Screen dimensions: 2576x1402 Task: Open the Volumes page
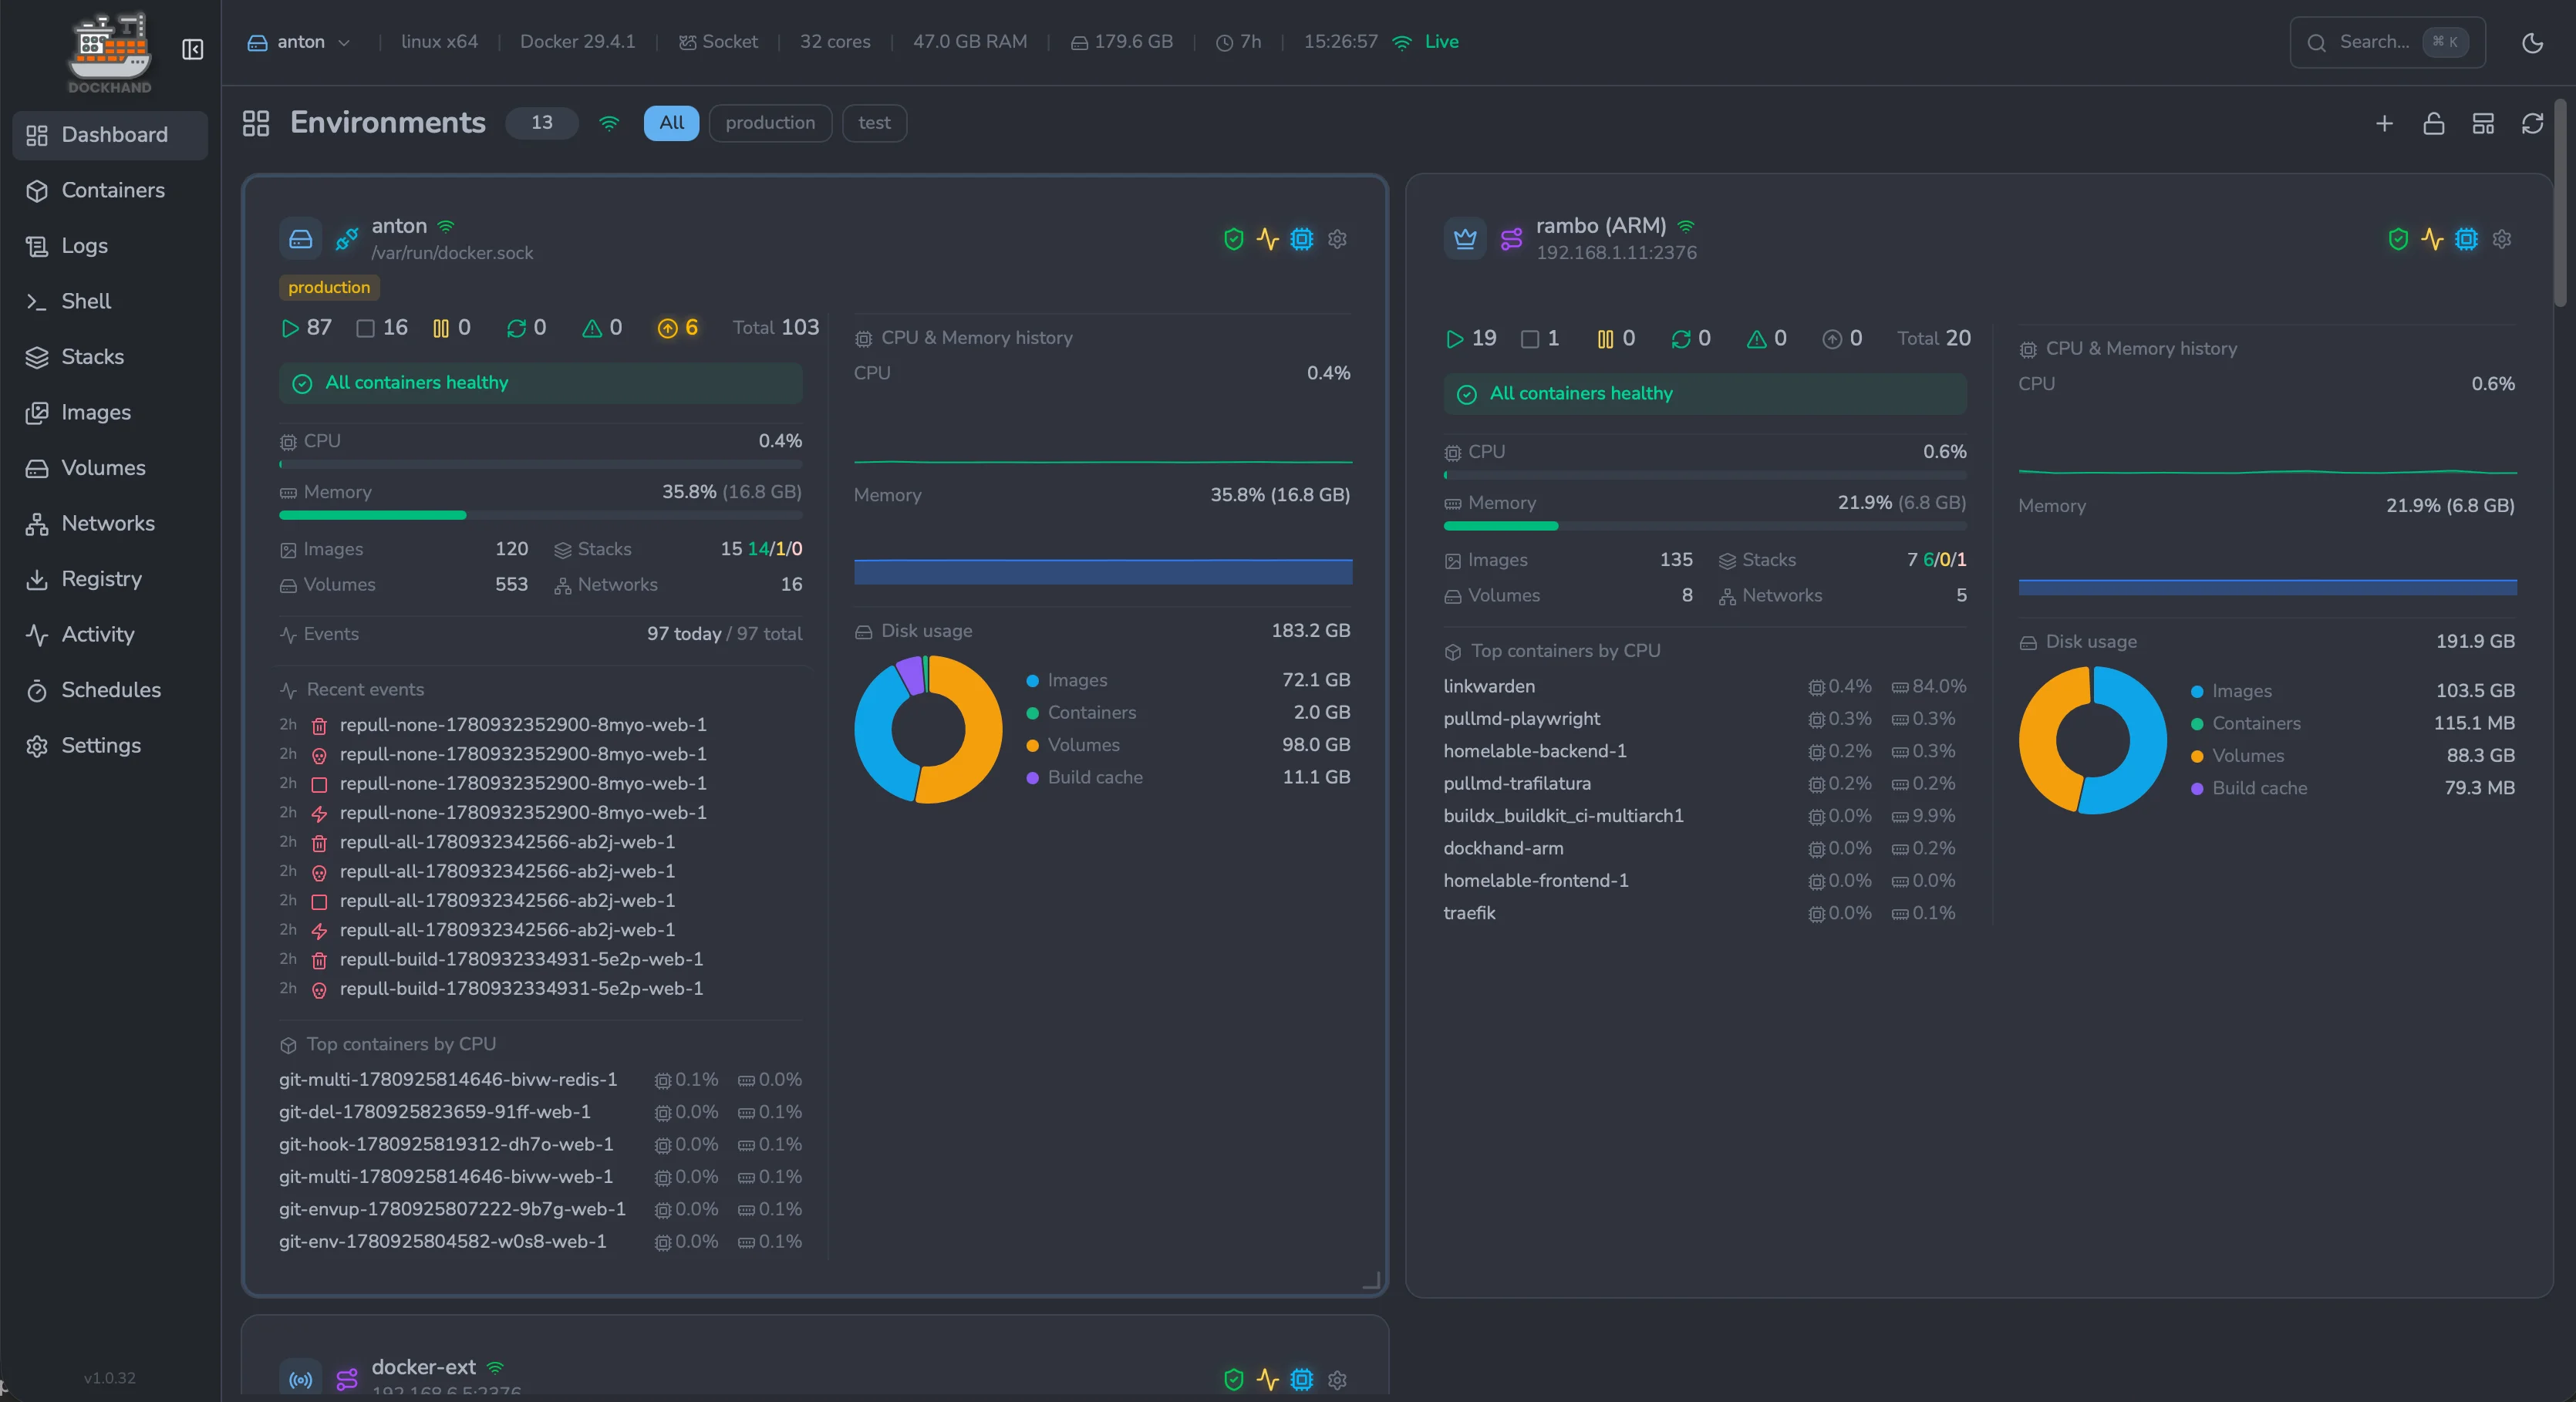[x=110, y=468]
